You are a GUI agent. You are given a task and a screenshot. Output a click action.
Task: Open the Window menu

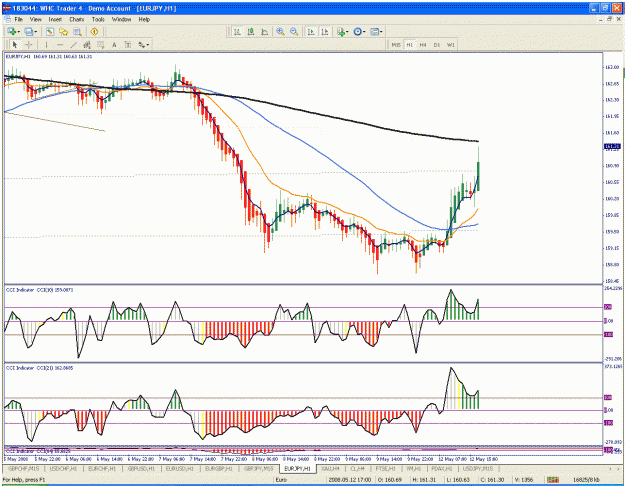pyautogui.click(x=121, y=19)
